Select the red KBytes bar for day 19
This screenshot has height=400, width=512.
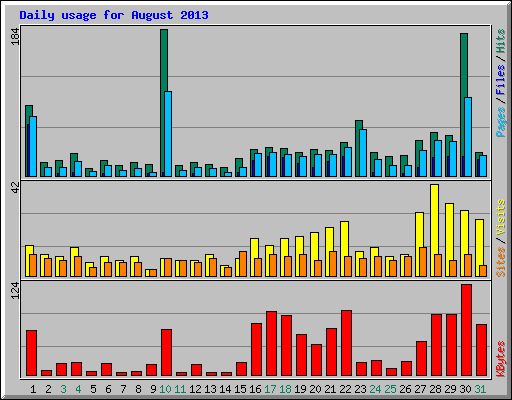[301, 355]
